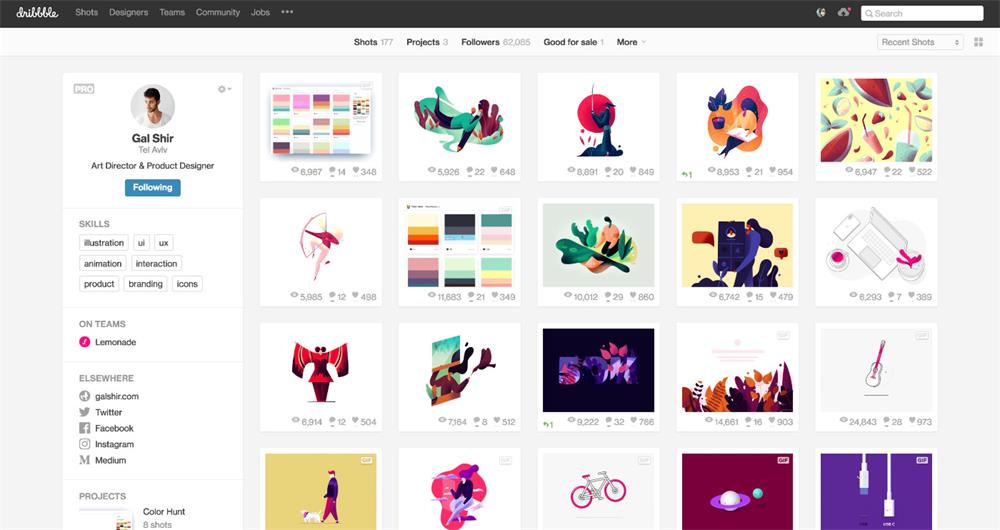The height and width of the screenshot is (530, 1000).
Task: Open the Shots menu in top navigation
Action: 87,12
